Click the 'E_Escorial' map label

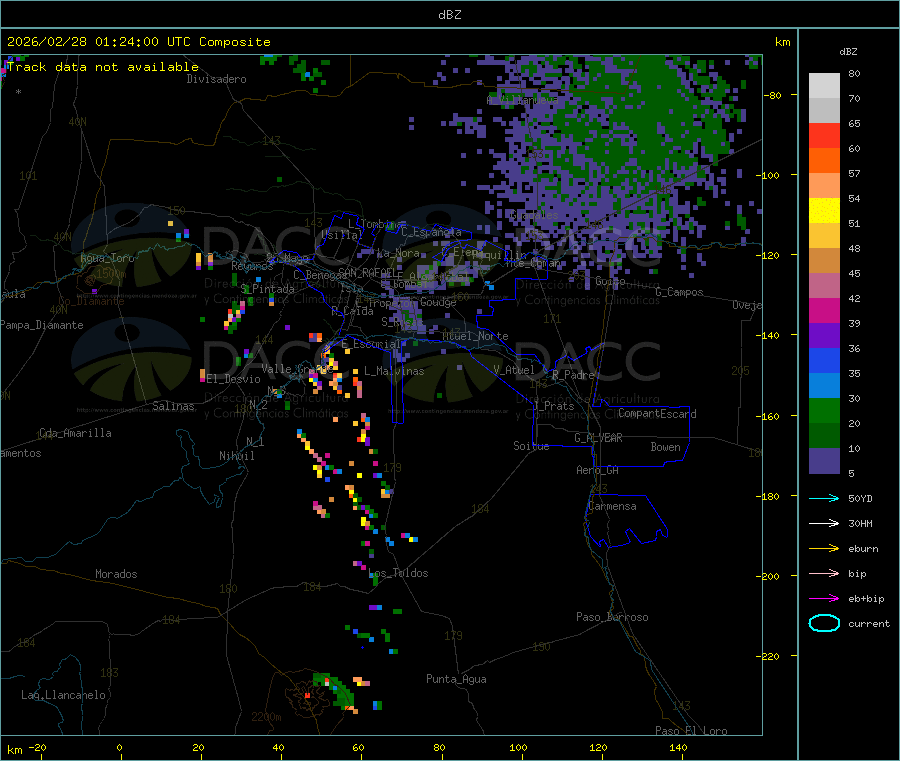(x=371, y=344)
